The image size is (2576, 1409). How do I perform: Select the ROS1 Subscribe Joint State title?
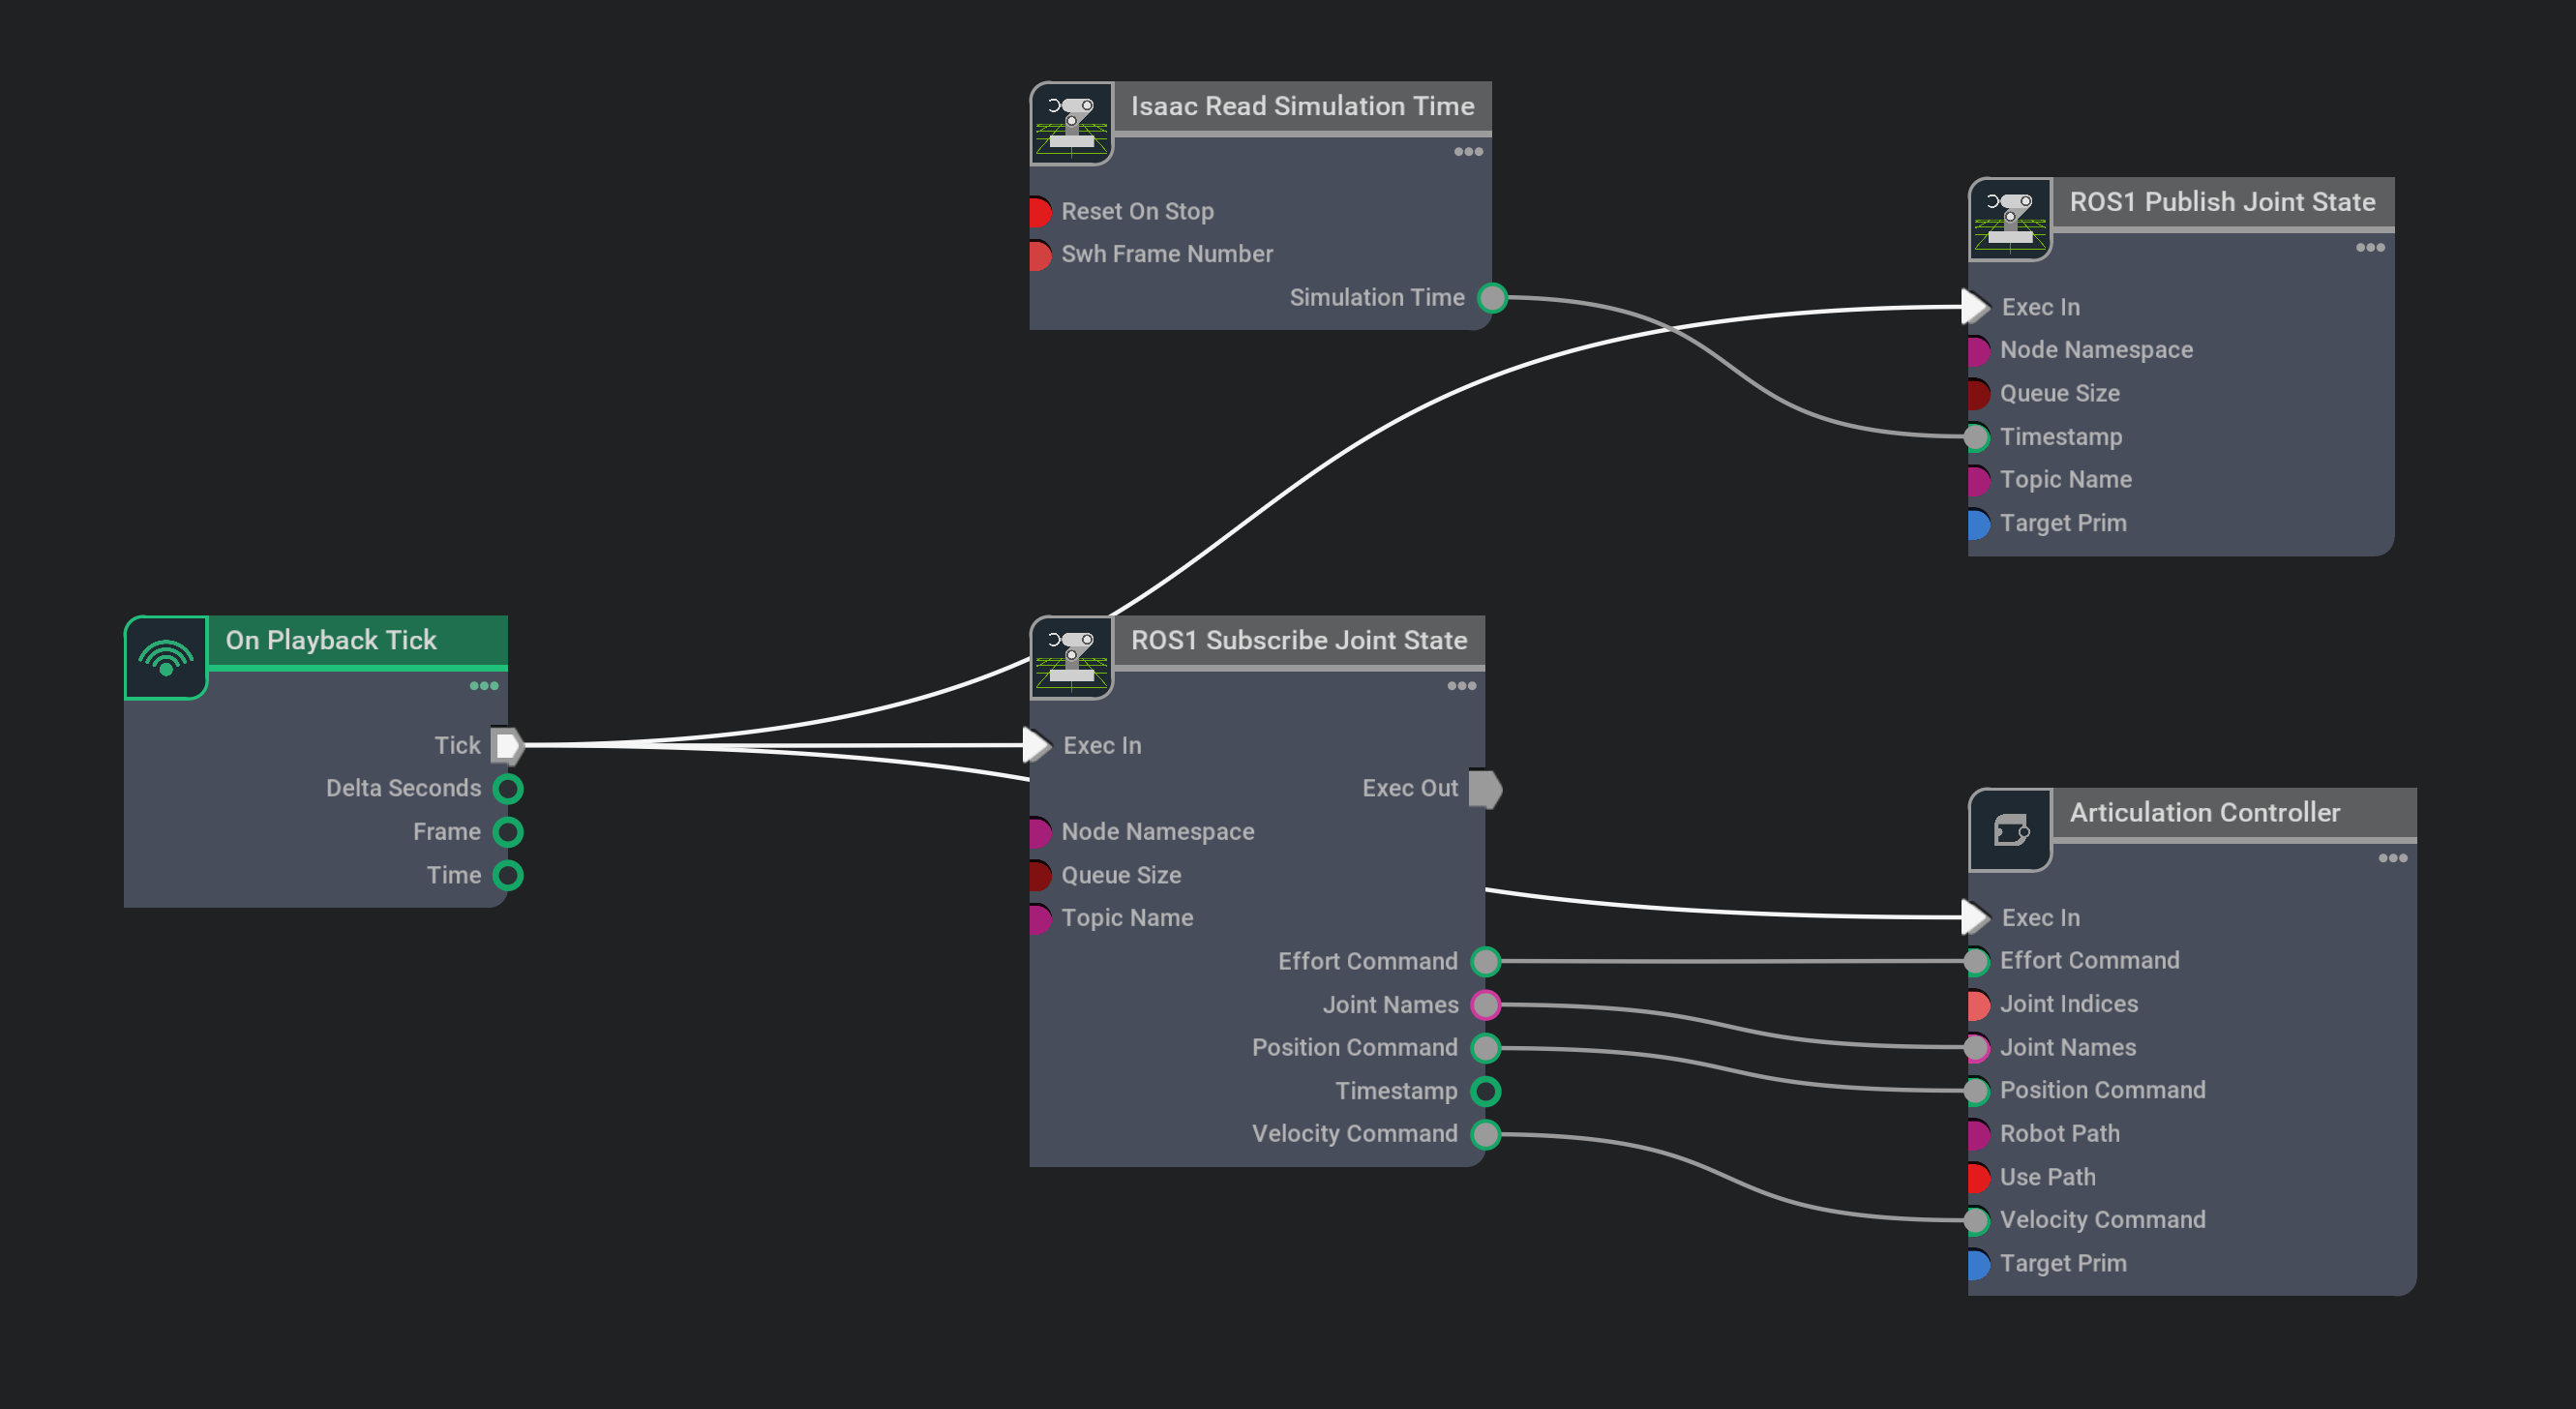click(x=1299, y=640)
